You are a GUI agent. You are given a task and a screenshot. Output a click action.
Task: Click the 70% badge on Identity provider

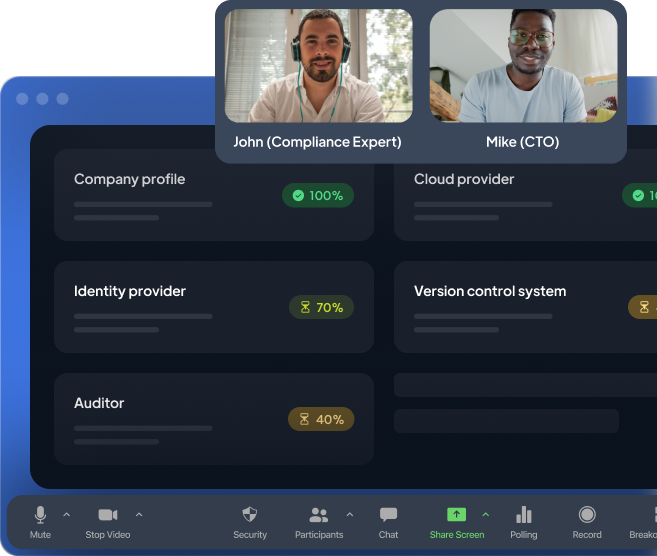click(321, 307)
